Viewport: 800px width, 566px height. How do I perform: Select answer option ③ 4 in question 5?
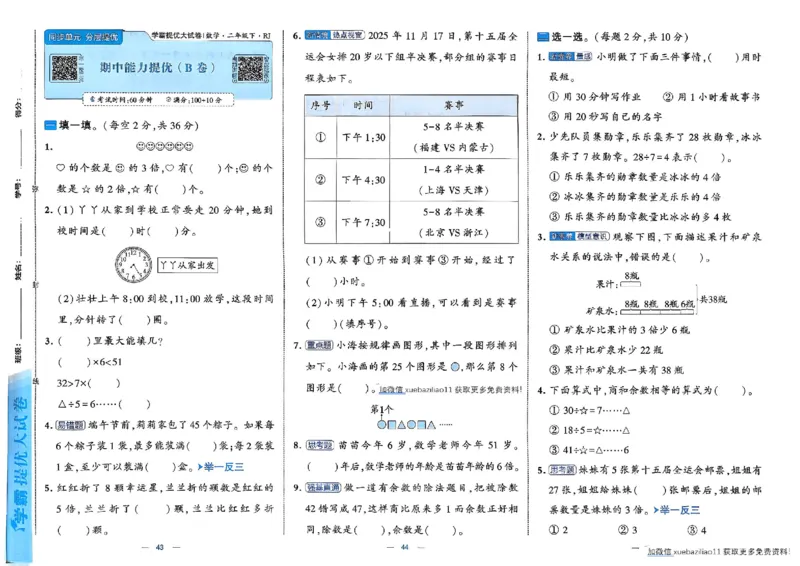pyautogui.click(x=696, y=530)
